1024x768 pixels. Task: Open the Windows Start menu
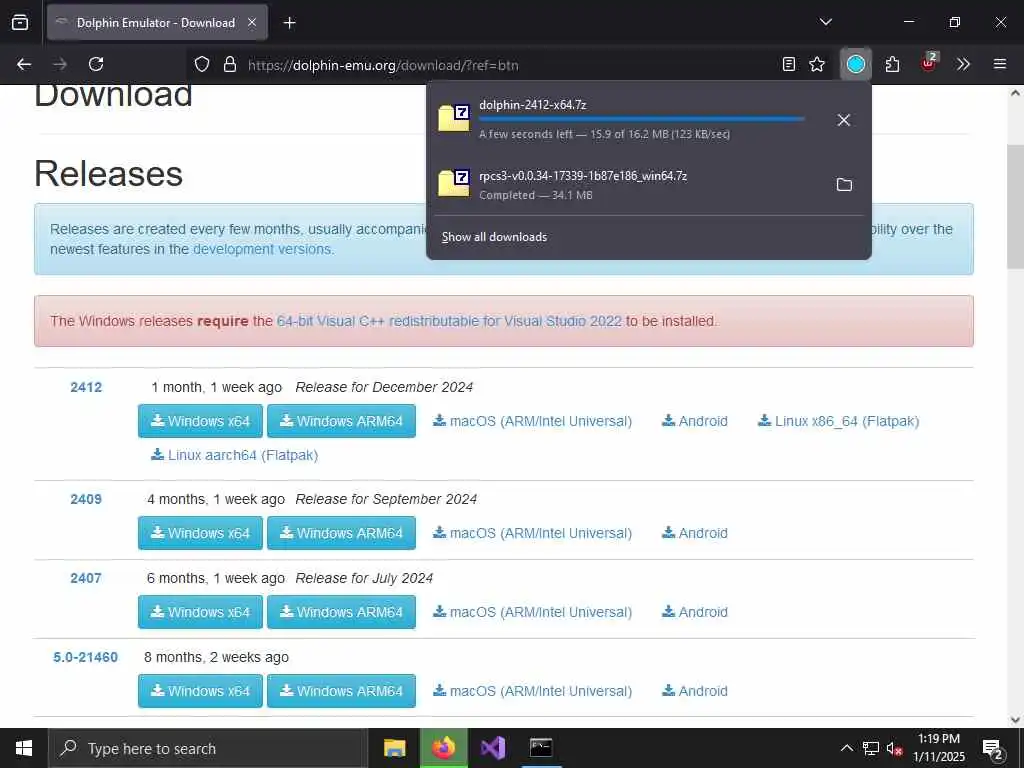[24, 748]
